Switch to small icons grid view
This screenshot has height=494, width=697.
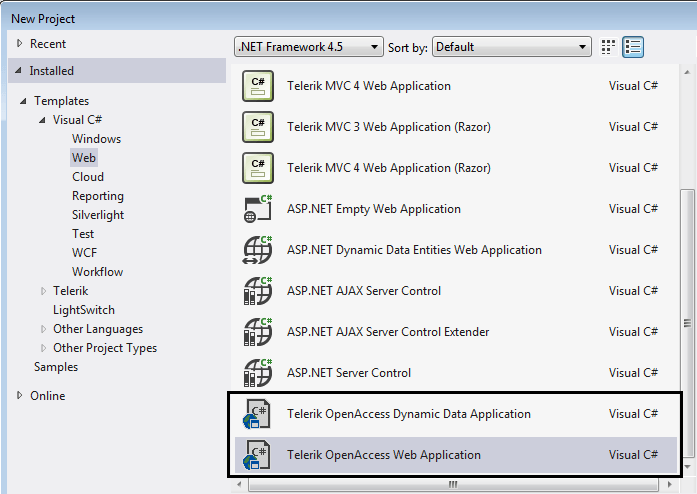[x=608, y=47]
